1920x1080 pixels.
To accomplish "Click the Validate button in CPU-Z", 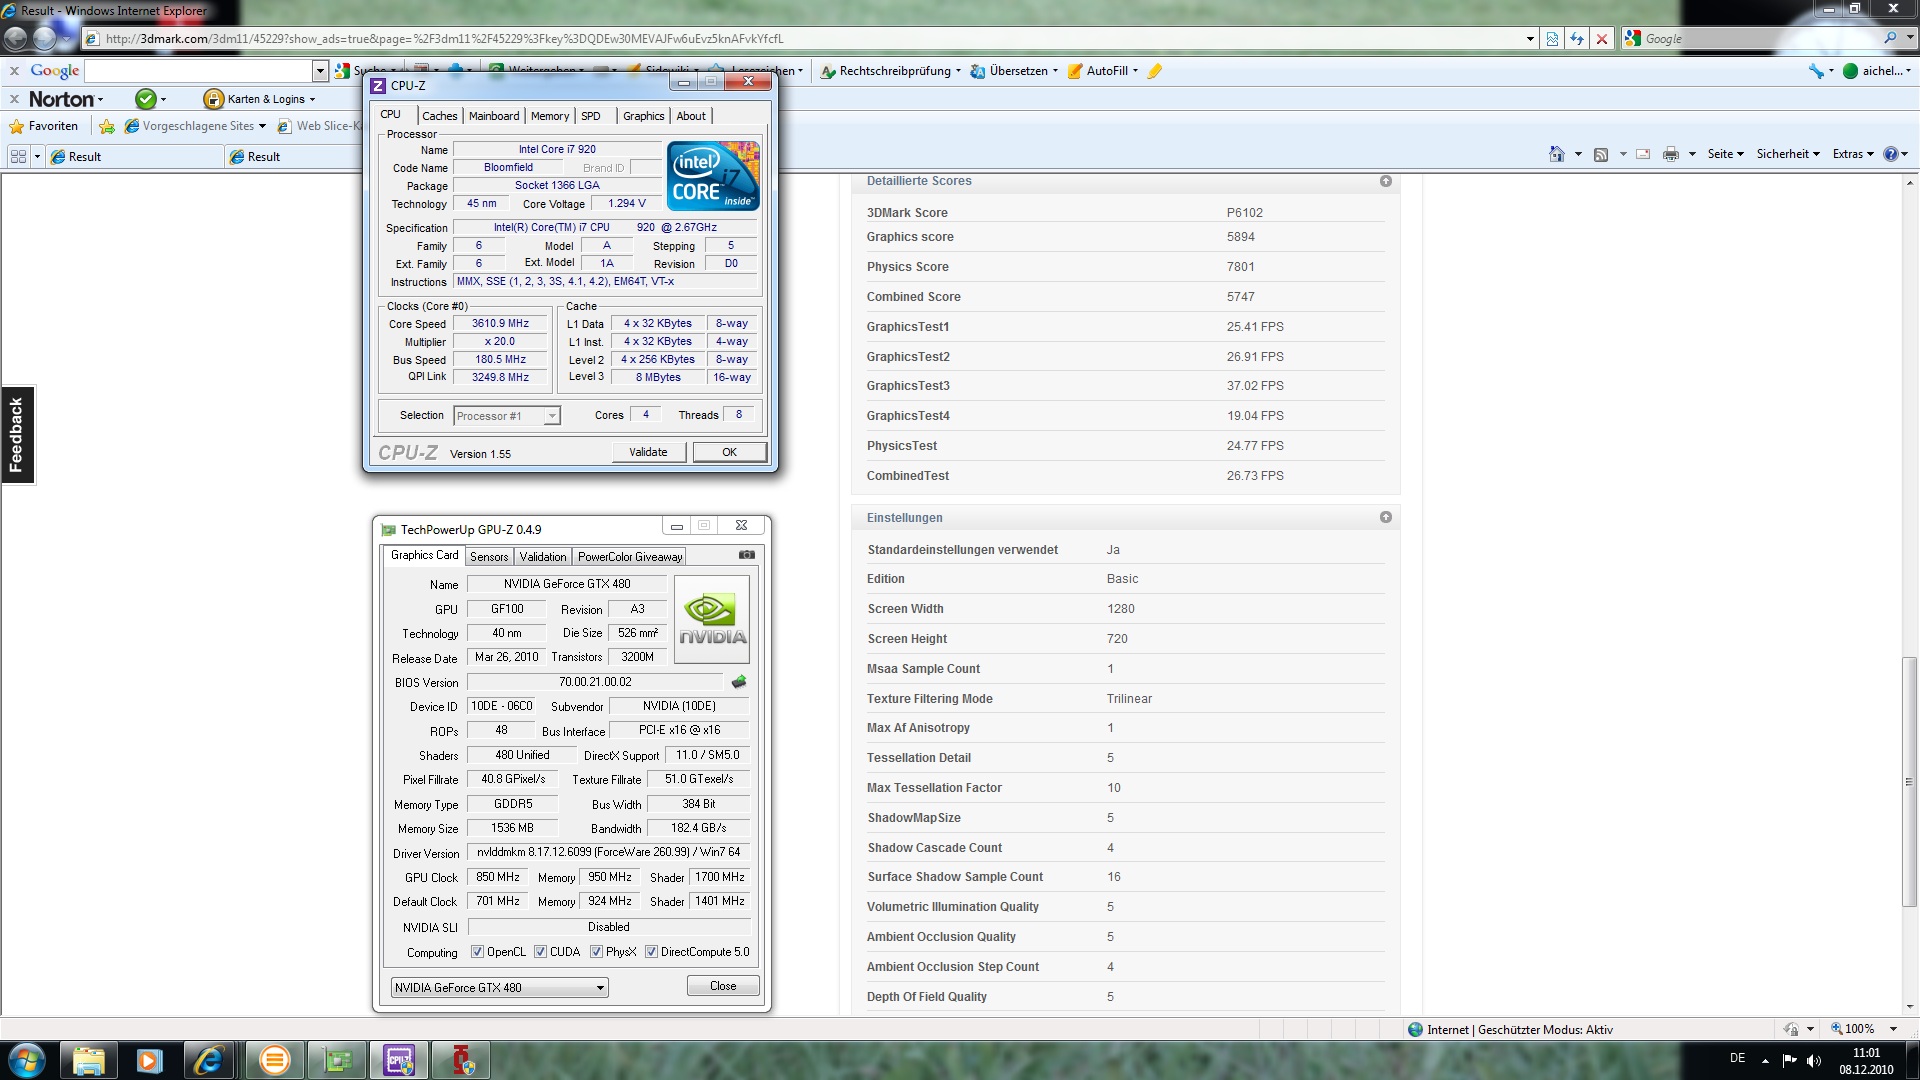I will click(x=648, y=452).
